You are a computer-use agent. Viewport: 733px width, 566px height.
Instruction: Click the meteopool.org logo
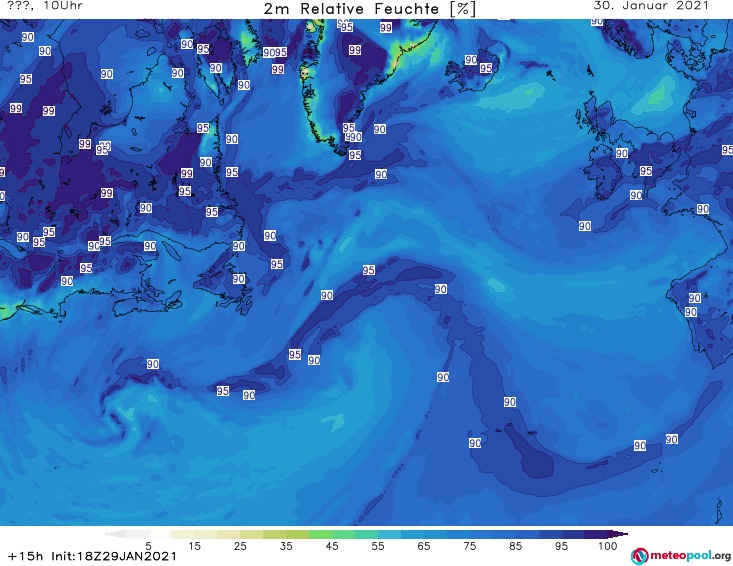[x=681, y=556]
